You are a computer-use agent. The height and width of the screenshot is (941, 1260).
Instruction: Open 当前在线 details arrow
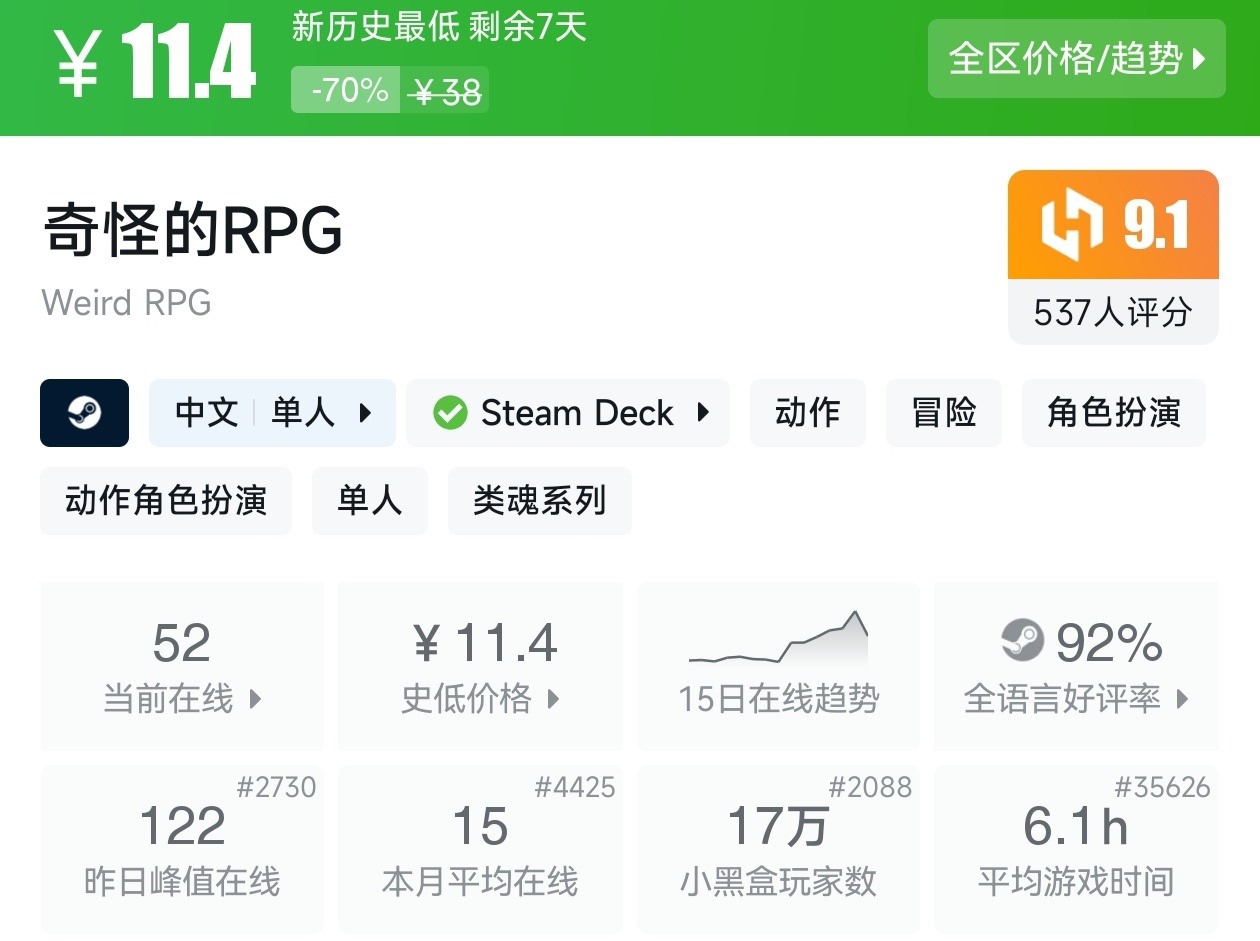click(255, 699)
